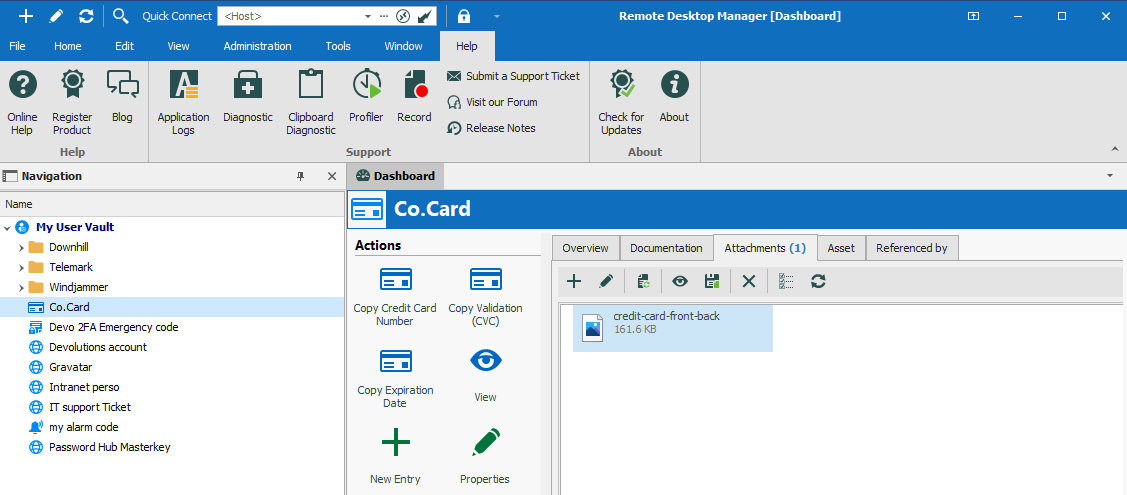Launch the Diagnostic tool

(x=248, y=98)
